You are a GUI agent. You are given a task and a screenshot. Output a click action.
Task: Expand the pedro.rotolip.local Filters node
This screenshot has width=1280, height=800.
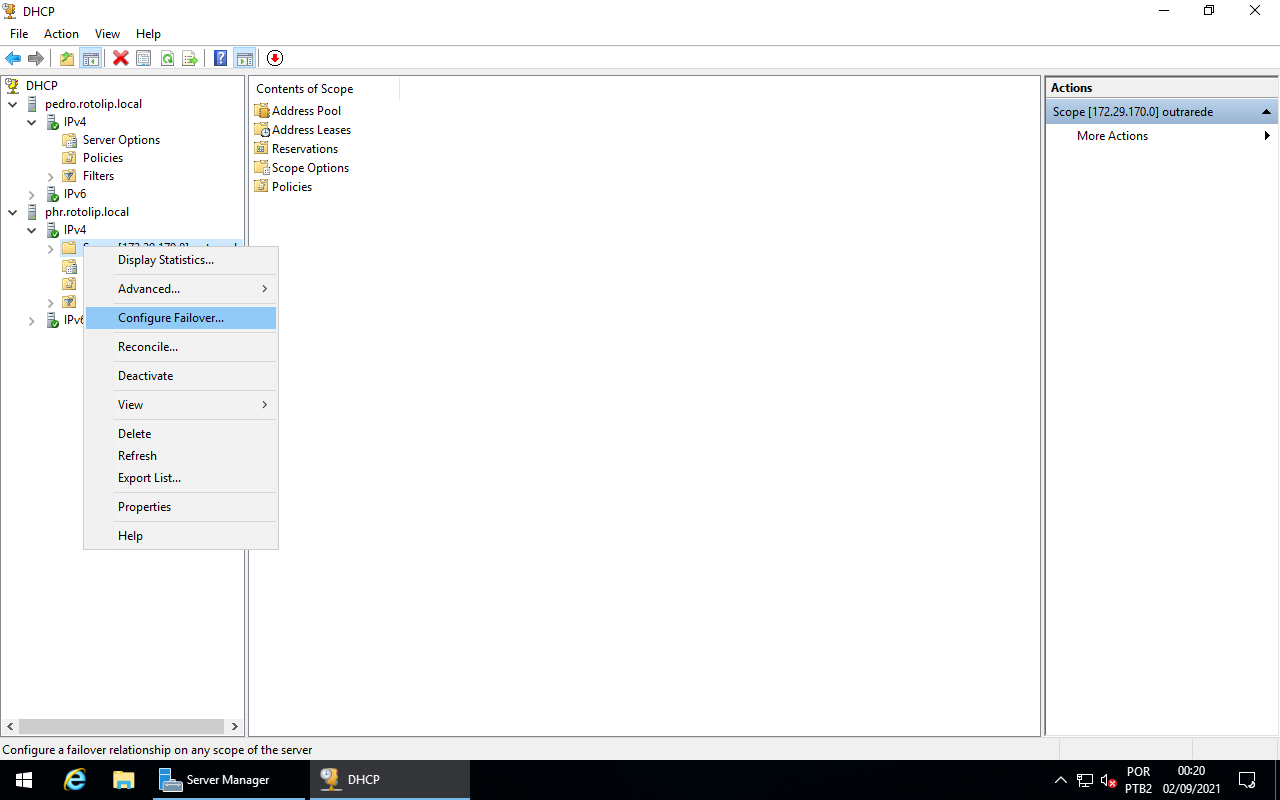tap(49, 175)
